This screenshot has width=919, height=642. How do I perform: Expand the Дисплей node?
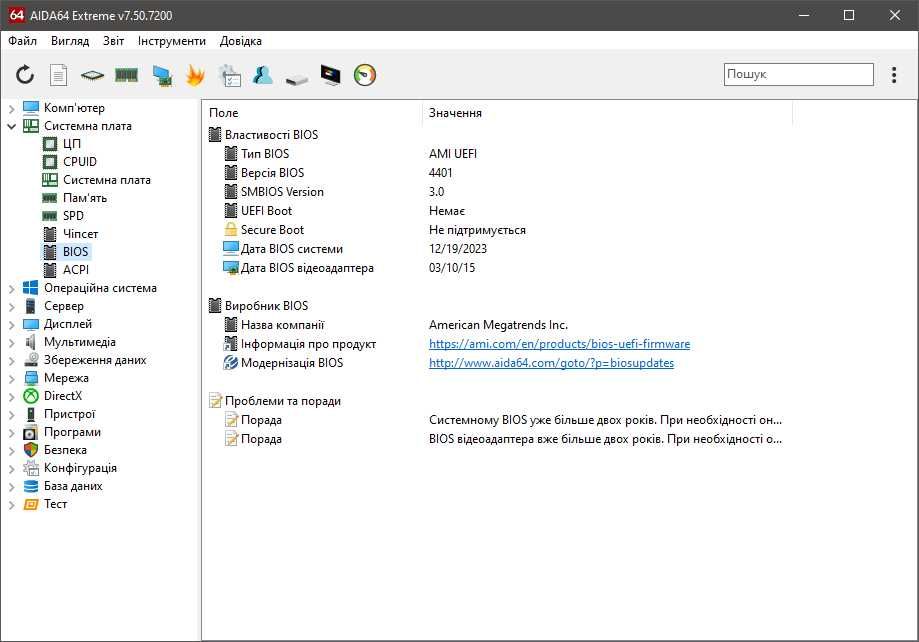pos(11,324)
